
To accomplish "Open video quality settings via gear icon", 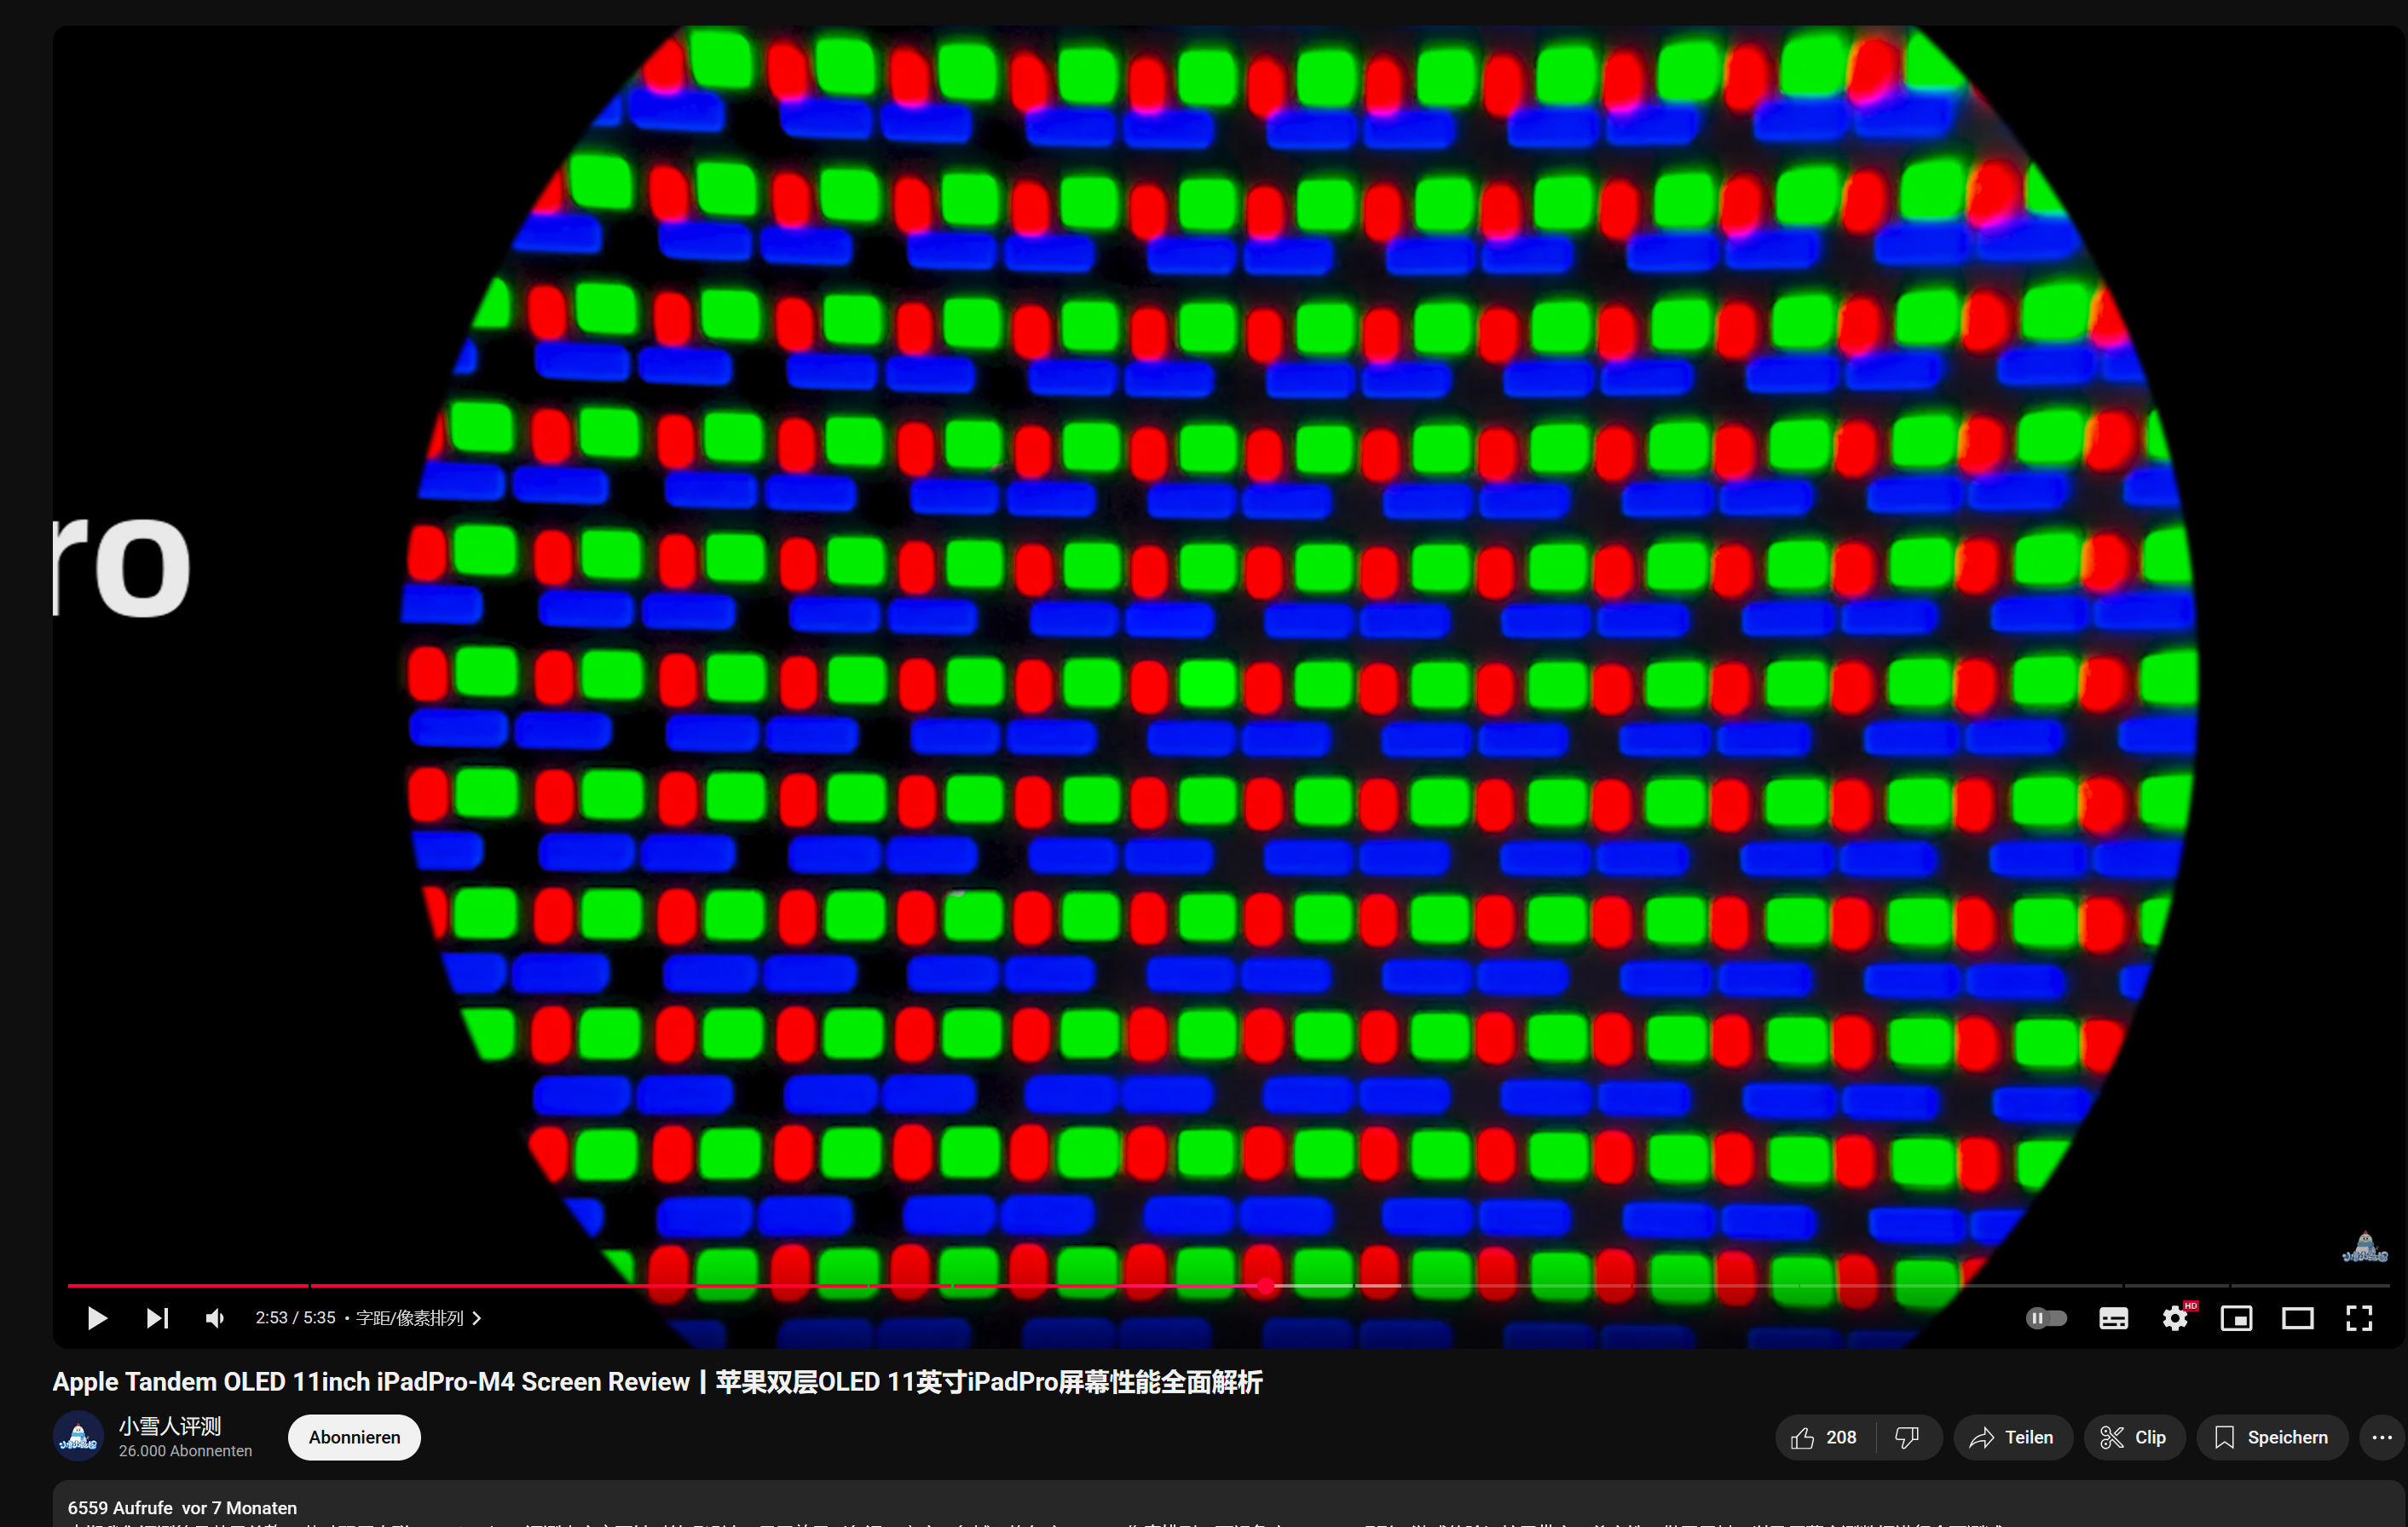I will tap(2174, 1318).
